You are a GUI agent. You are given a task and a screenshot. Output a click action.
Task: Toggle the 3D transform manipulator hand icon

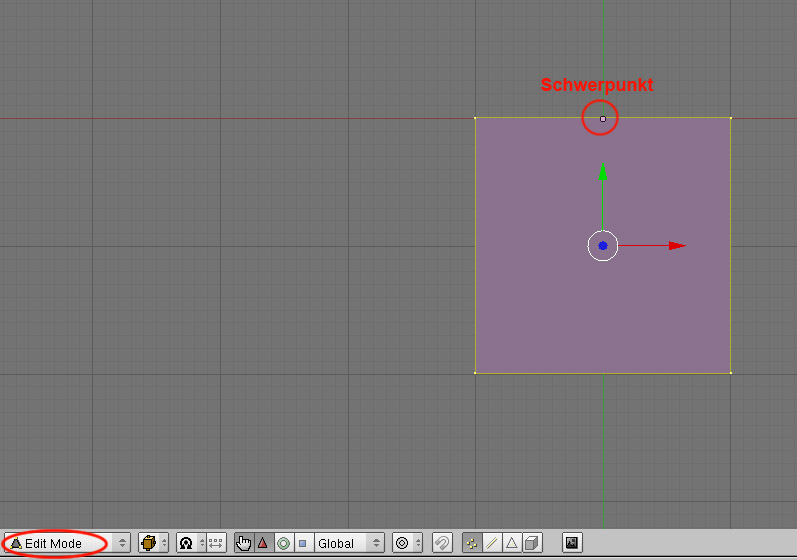[x=244, y=543]
